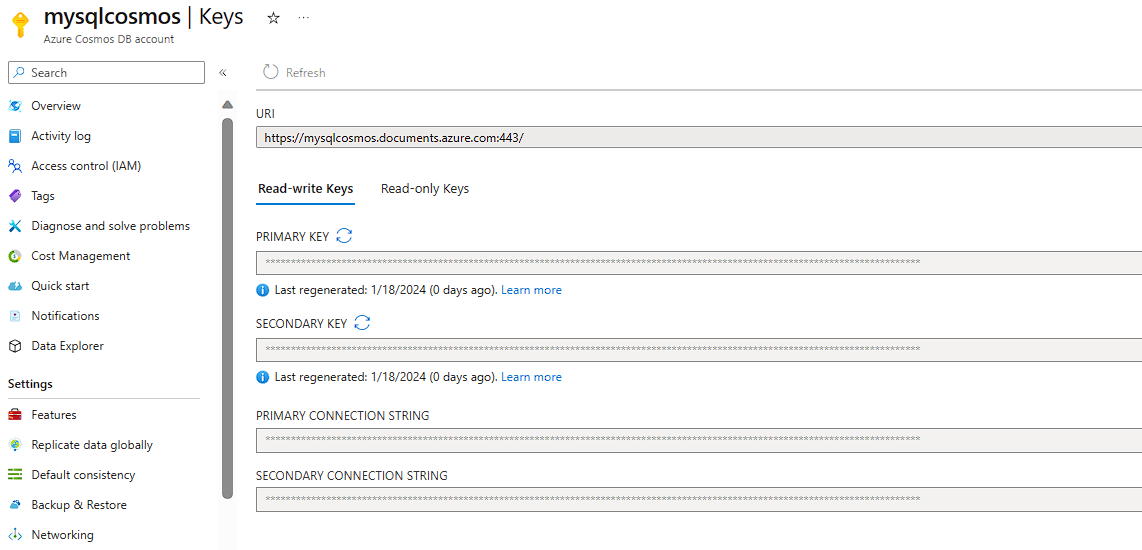Open Features under Settings
The width and height of the screenshot is (1142, 550).
54,415
